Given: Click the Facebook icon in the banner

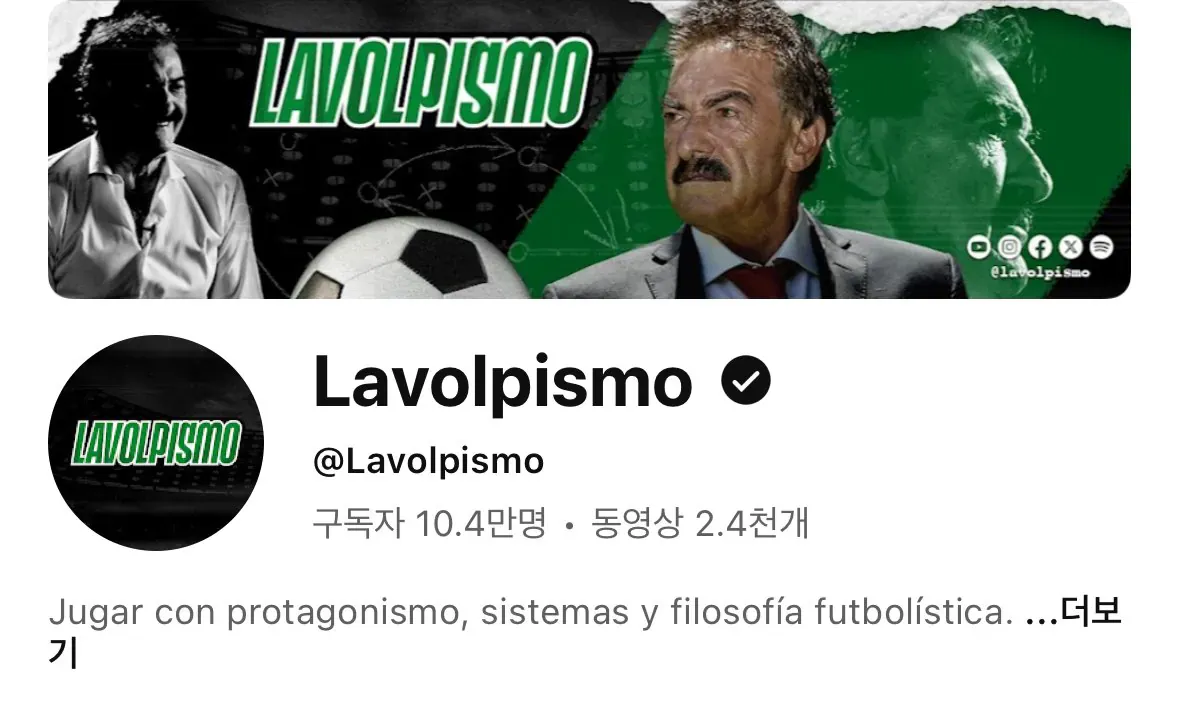Looking at the screenshot, I should [x=1040, y=247].
